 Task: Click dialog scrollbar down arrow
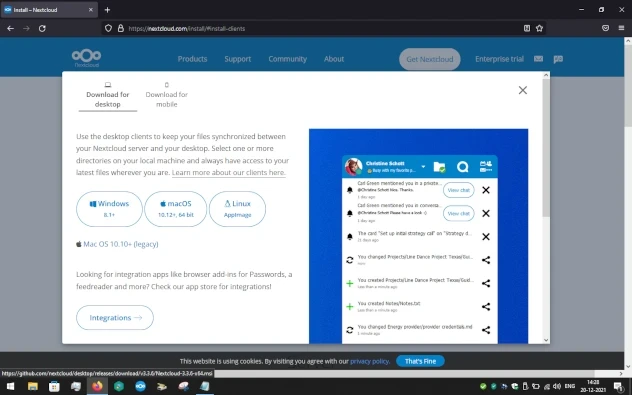pos(546,340)
